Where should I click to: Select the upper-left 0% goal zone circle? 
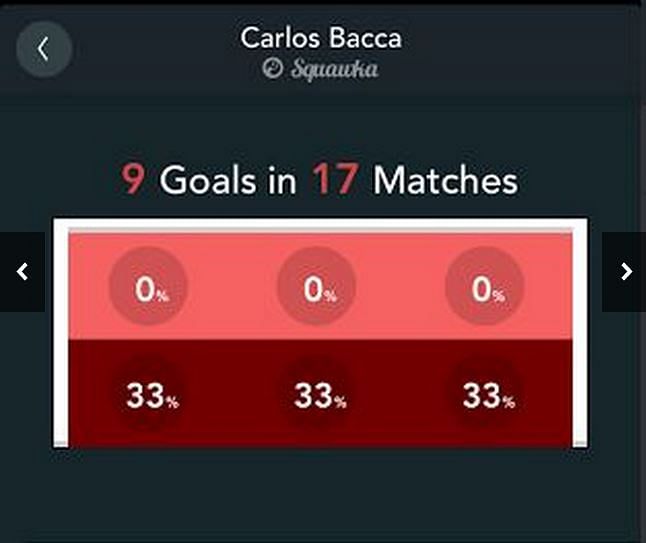146,288
